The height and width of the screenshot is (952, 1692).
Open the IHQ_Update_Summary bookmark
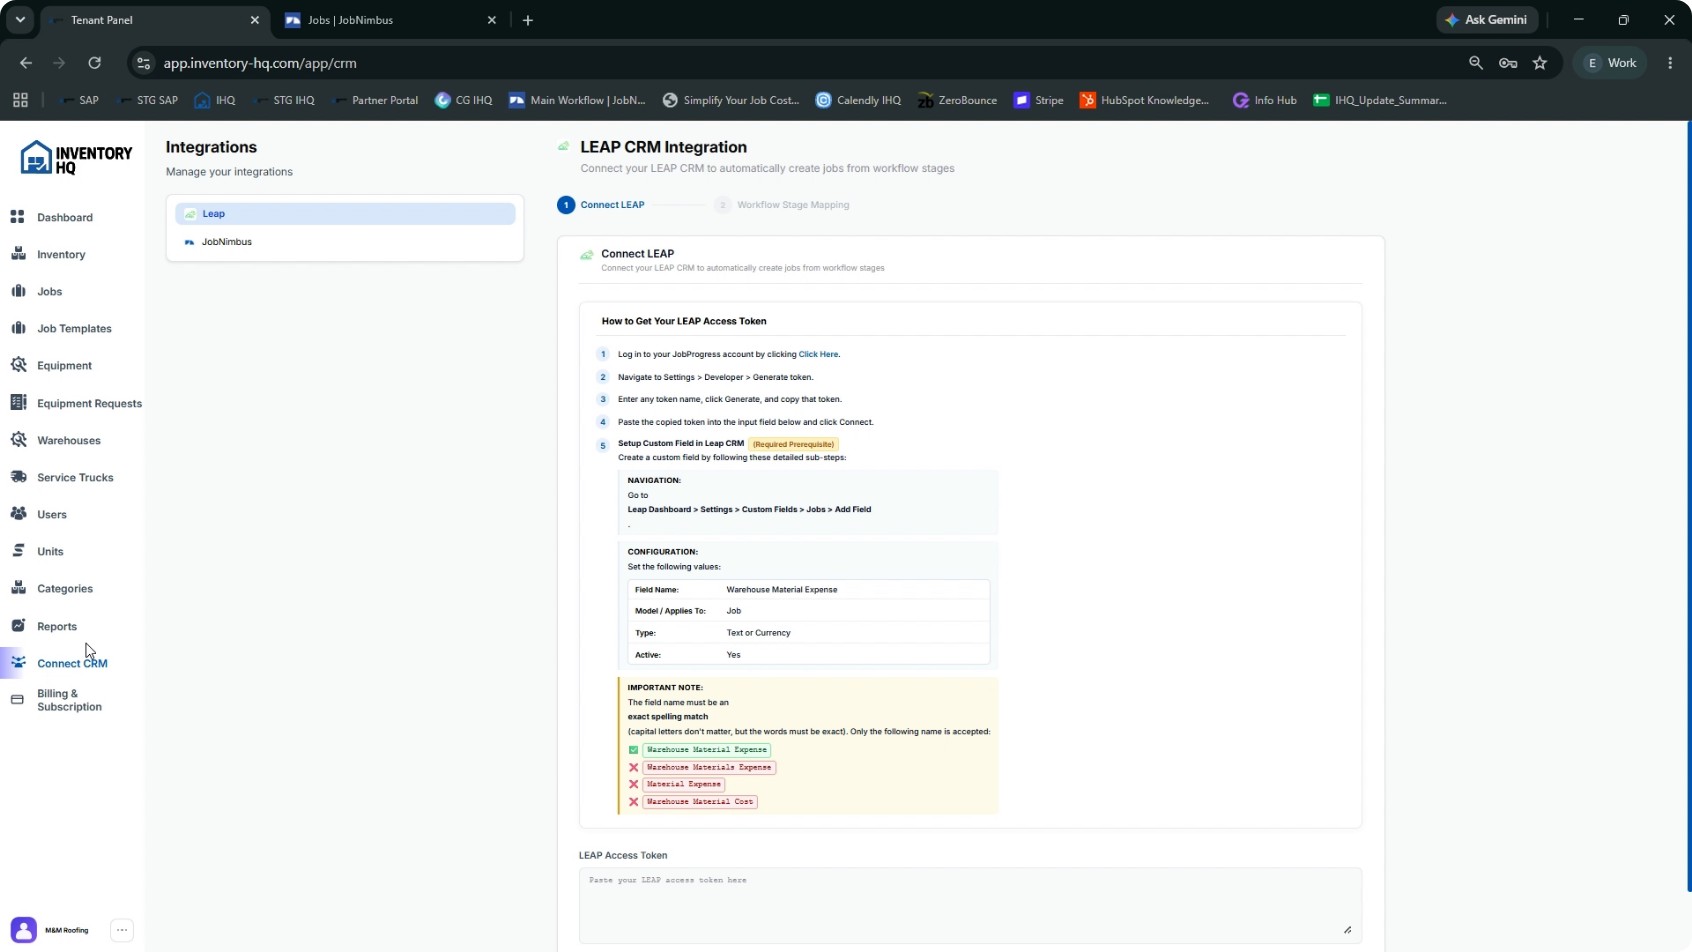pos(1380,100)
